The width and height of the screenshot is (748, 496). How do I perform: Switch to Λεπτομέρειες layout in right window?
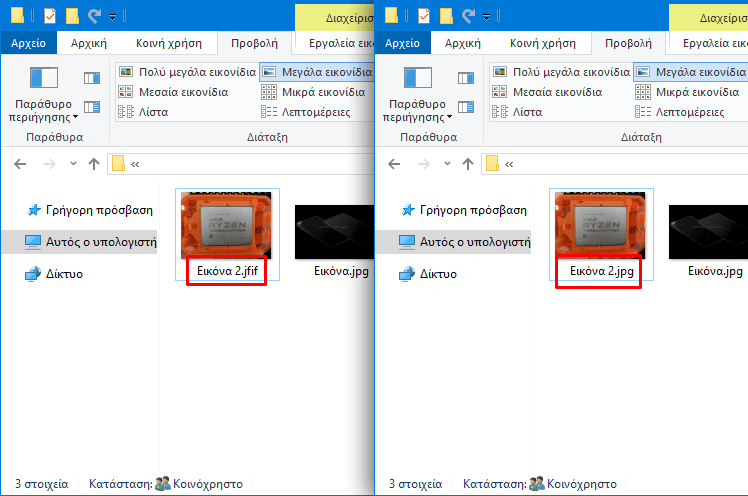point(680,112)
